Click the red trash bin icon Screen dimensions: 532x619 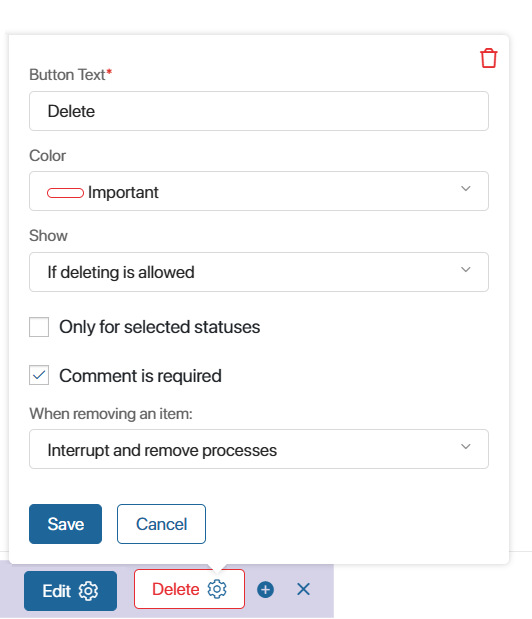tap(489, 58)
